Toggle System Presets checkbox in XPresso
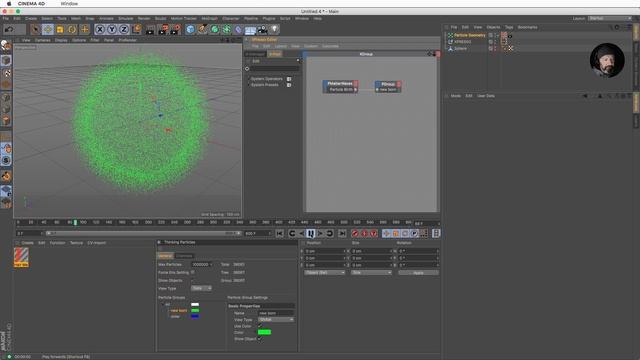This screenshot has width=640, height=360. (289, 85)
